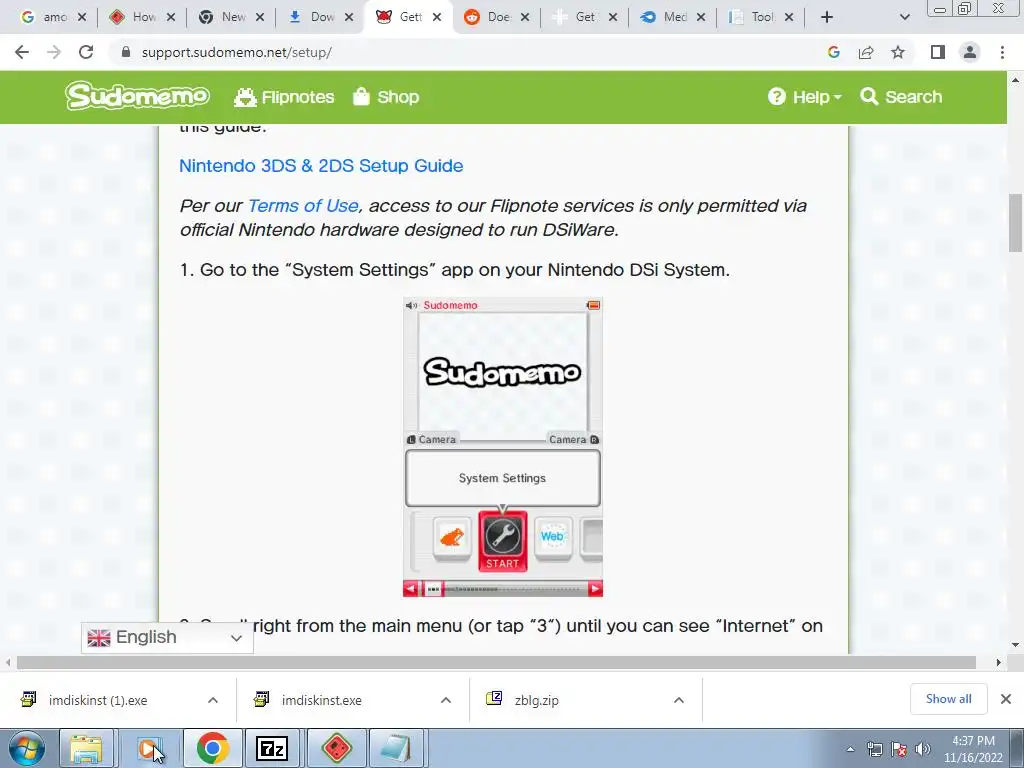Open the Shop nav link
The width and height of the screenshot is (1024, 768).
coord(386,97)
